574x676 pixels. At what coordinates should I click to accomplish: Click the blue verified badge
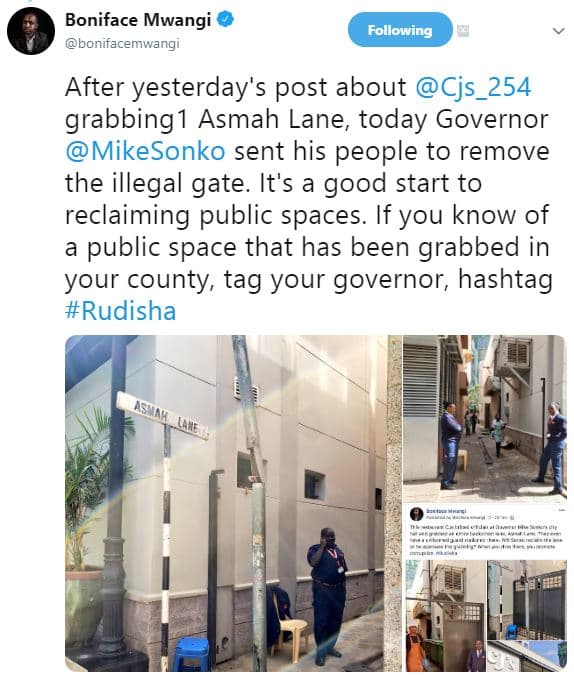tap(225, 19)
